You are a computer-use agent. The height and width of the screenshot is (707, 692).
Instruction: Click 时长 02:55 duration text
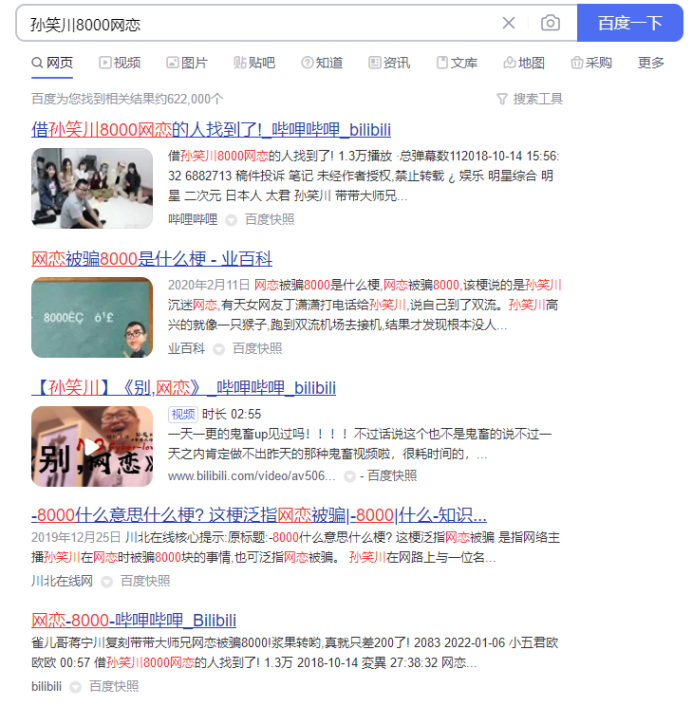231,414
